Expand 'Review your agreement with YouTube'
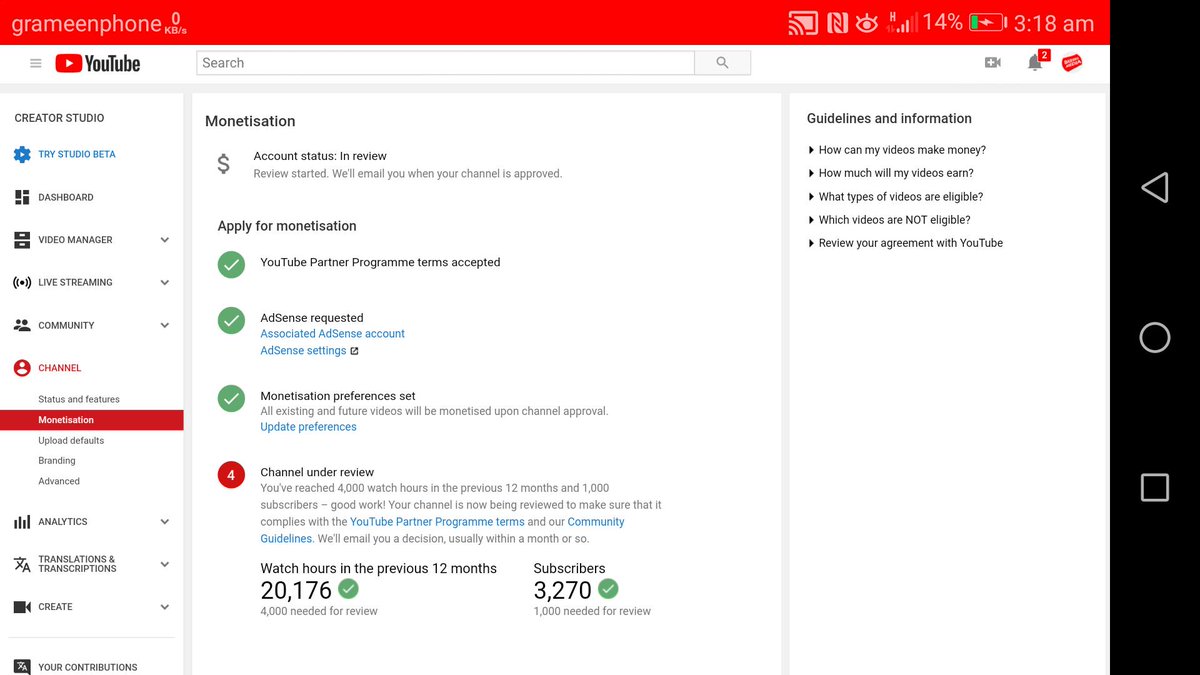This screenshot has height=675, width=1200. [905, 243]
